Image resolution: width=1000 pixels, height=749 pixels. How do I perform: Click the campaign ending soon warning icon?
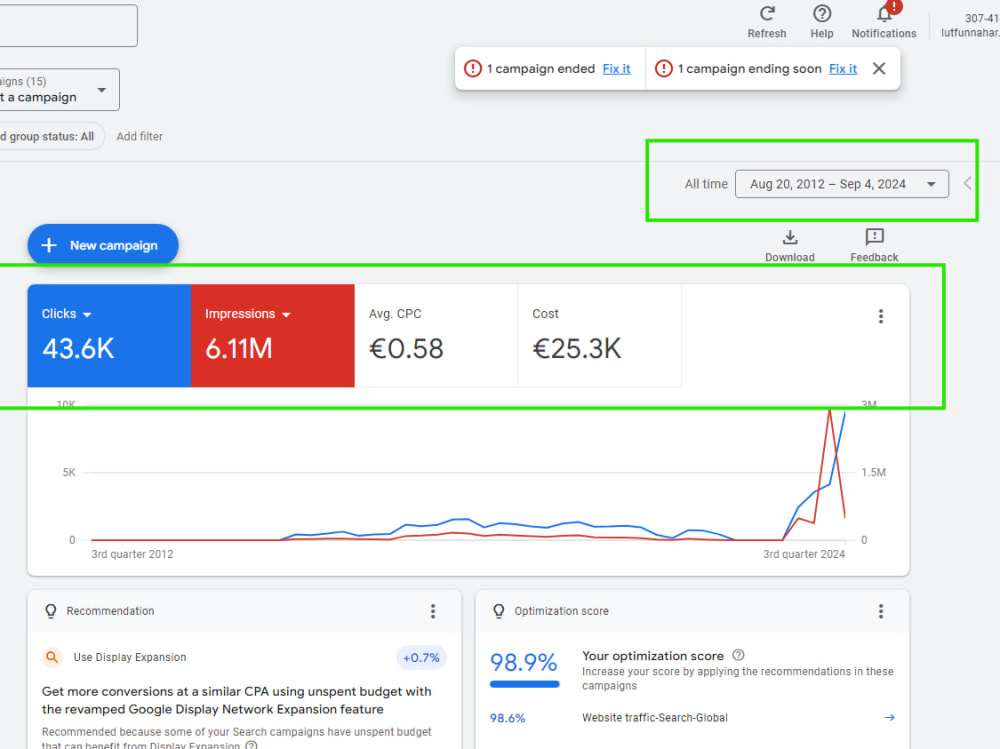click(x=663, y=68)
